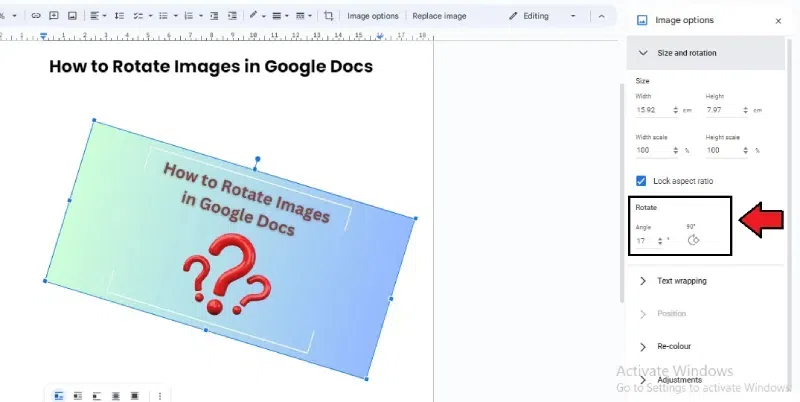Uncheck the Lock aspect ratio checkbox
This screenshot has width=800, height=402.
(642, 181)
